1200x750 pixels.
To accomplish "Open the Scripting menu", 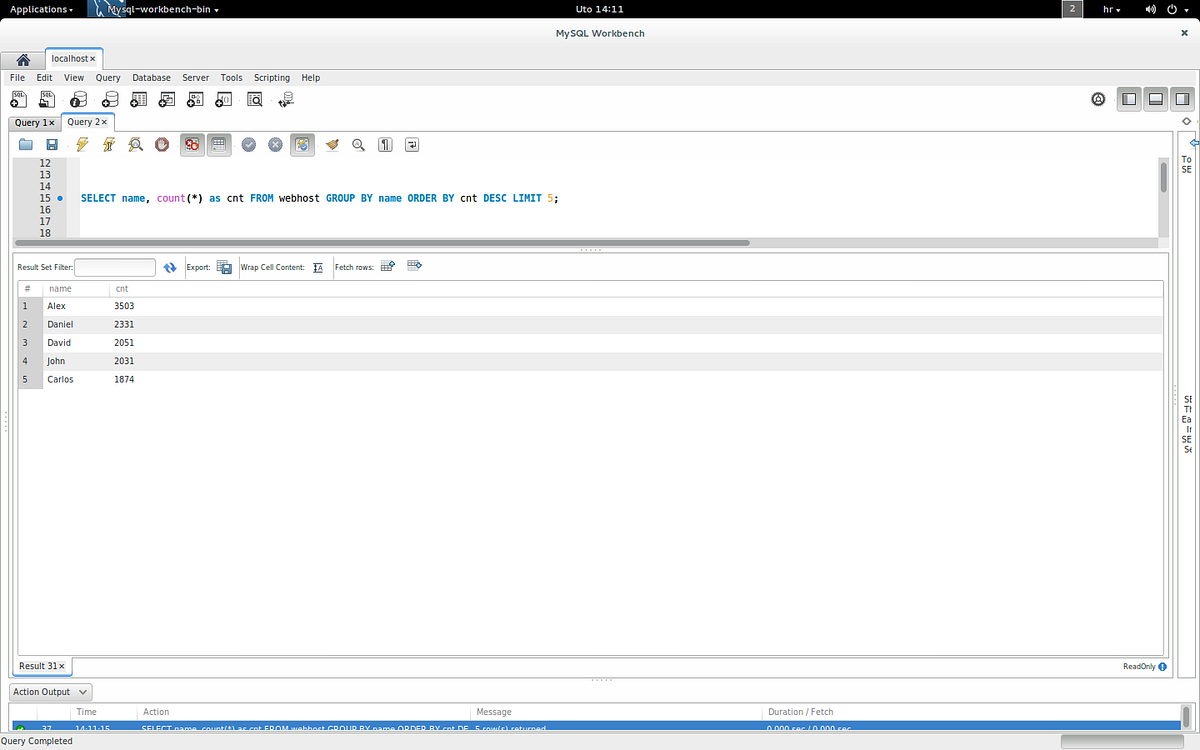I will coord(272,77).
